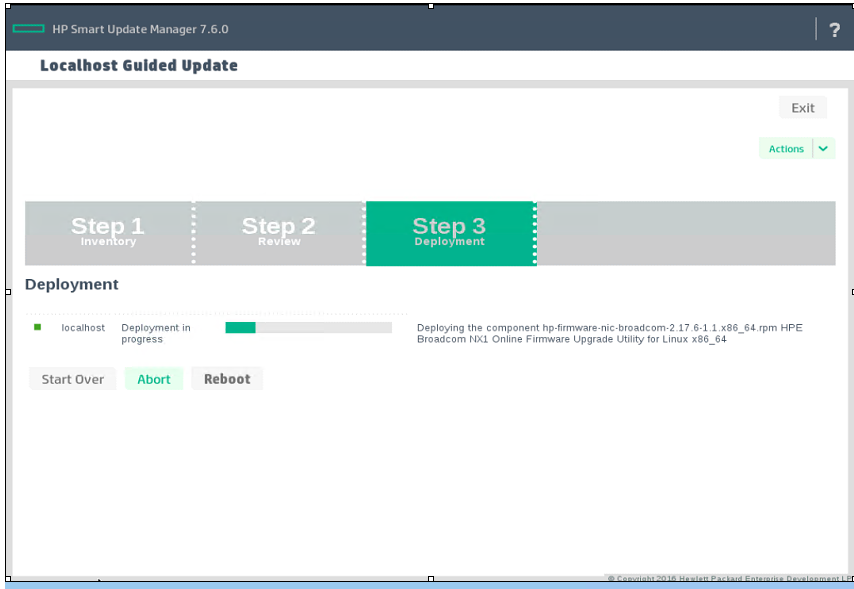Click the Start Over button
The height and width of the screenshot is (589, 854).
pyautogui.click(x=72, y=379)
